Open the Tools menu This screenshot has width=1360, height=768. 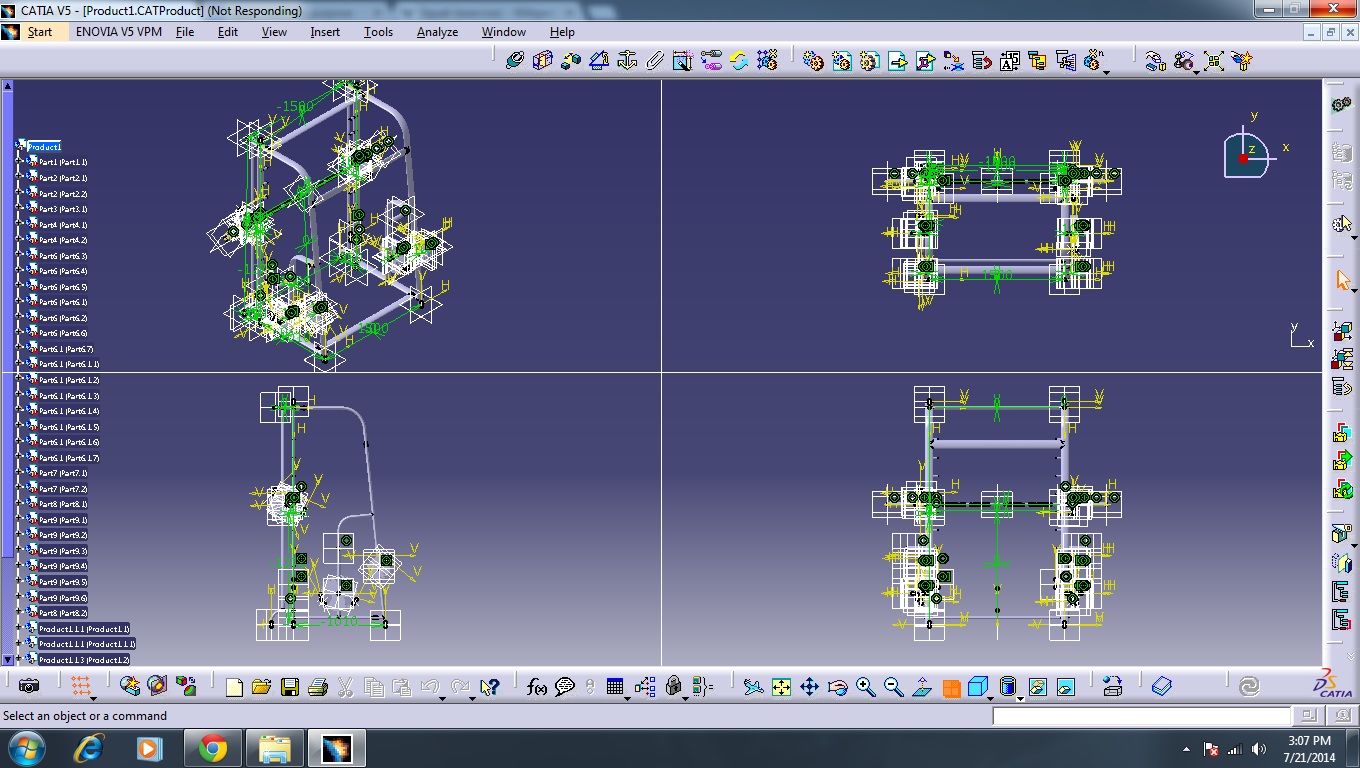378,32
